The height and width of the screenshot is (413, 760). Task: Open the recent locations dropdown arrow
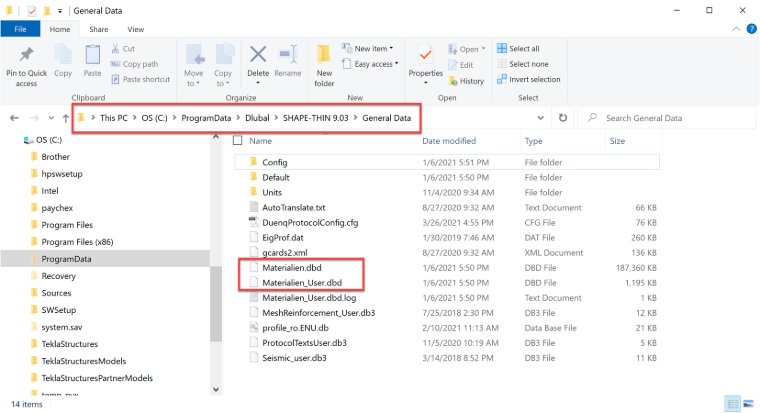tap(51, 118)
